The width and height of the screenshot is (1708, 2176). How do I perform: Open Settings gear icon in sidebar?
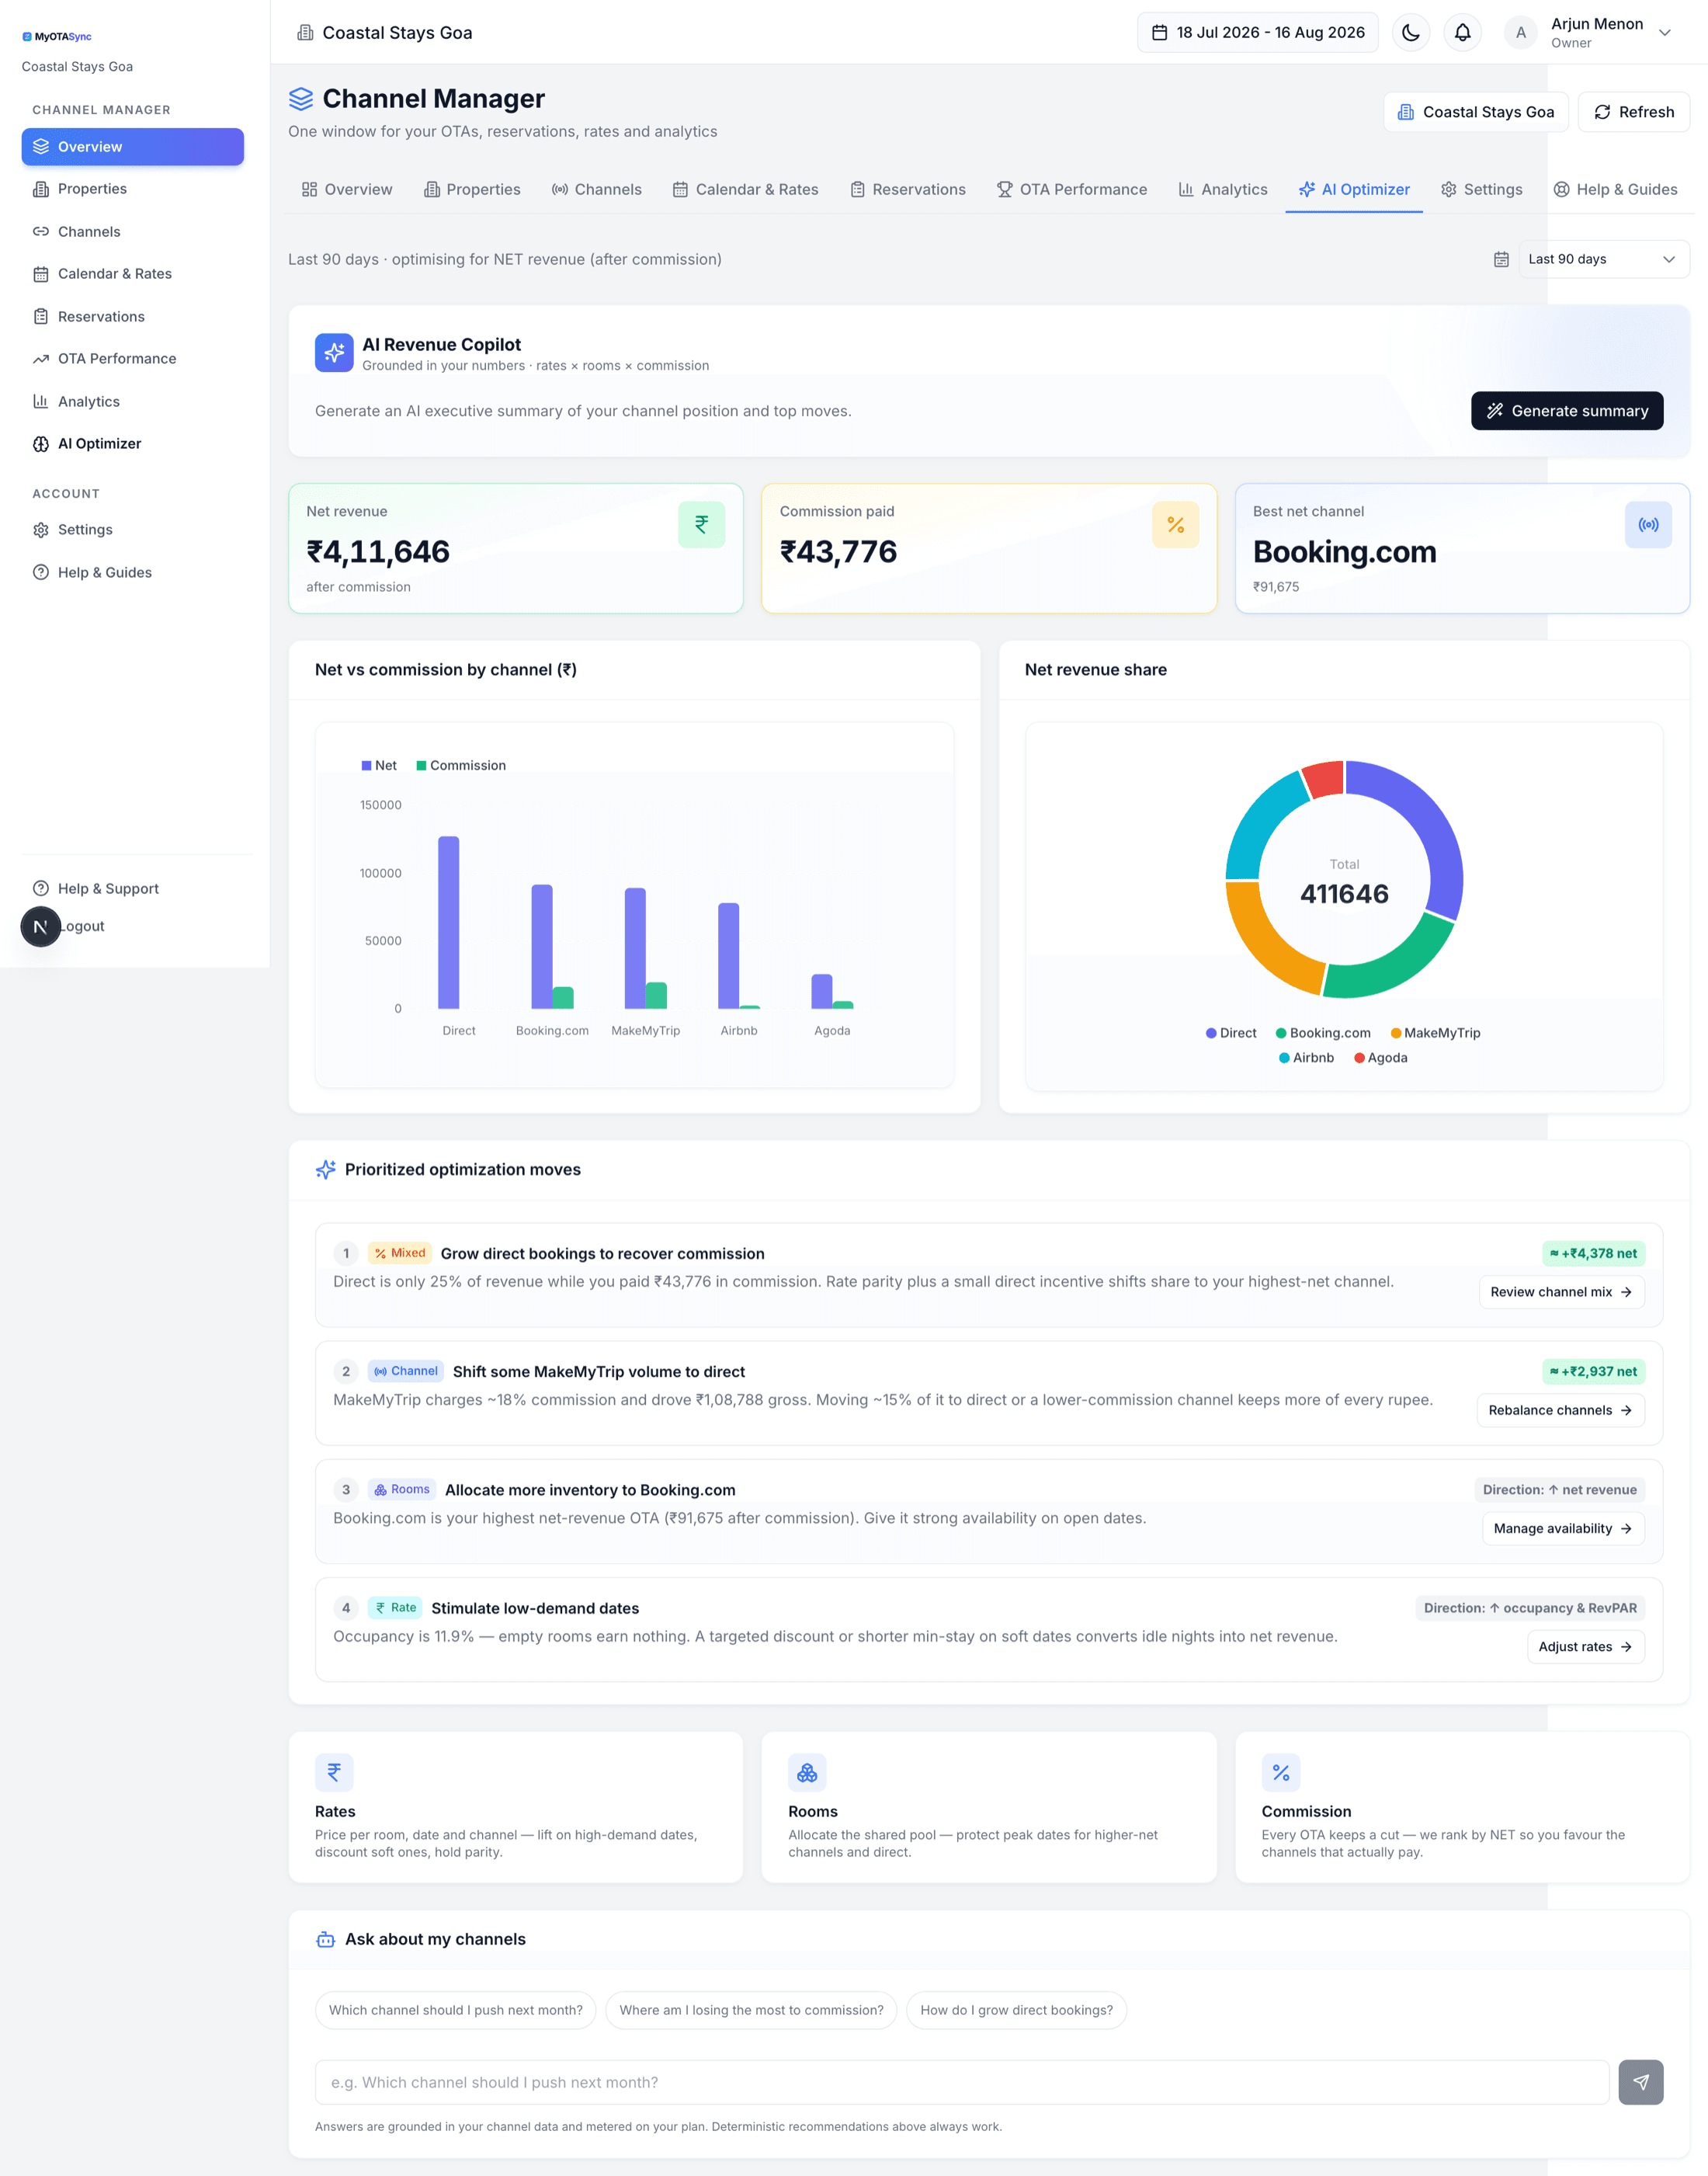pyautogui.click(x=41, y=530)
